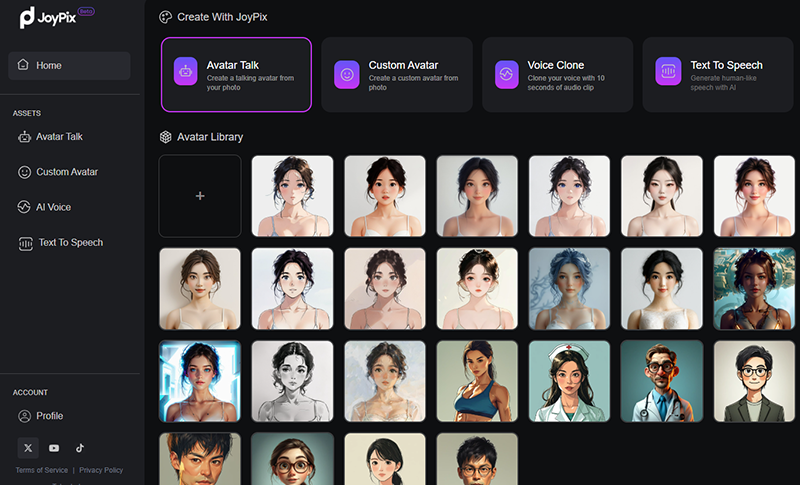Click the waveform icon beside AI Voice
800x485 pixels.
(24, 207)
